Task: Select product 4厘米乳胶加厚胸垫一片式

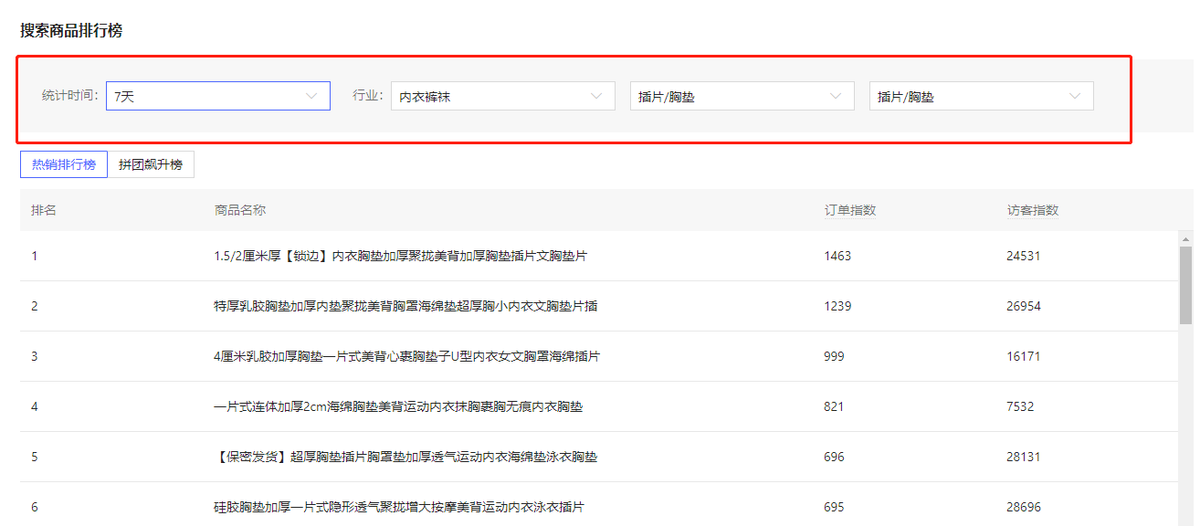Action: click(x=407, y=356)
